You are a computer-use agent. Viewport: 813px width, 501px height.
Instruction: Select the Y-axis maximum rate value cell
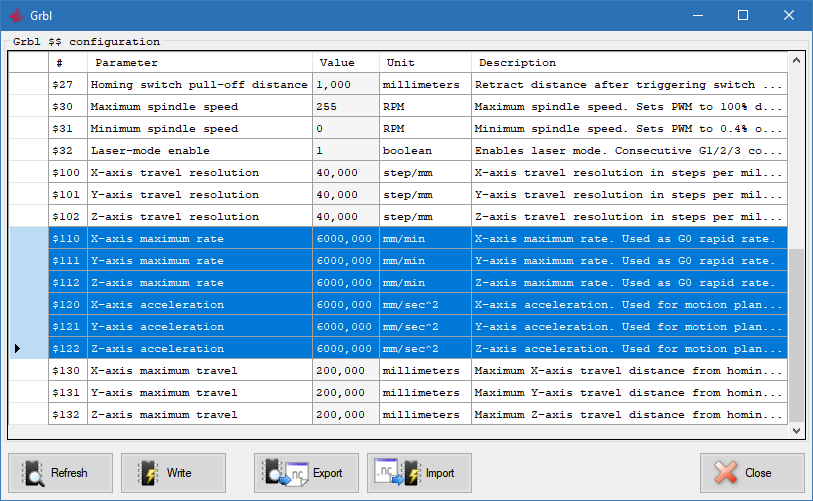346,260
